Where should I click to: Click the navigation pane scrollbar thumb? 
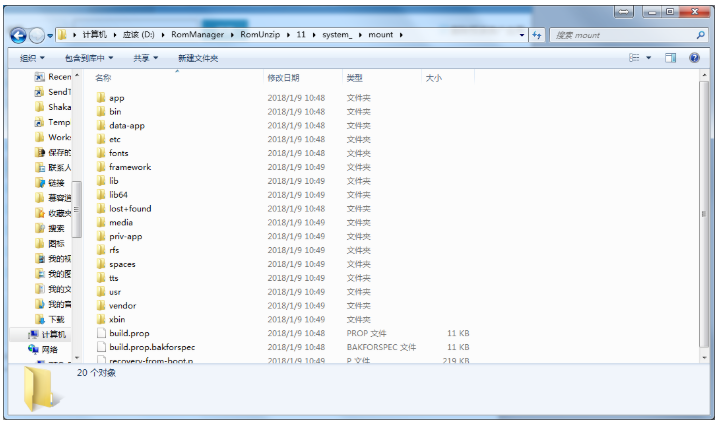pos(77,209)
